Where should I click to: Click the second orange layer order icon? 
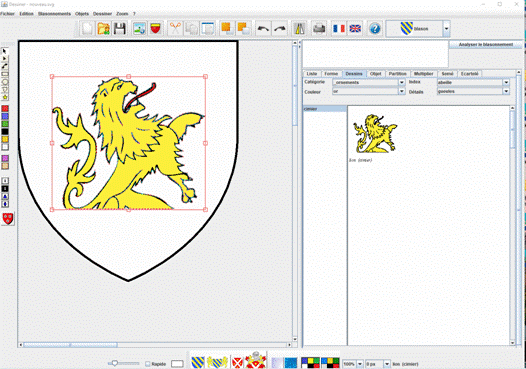[243, 29]
